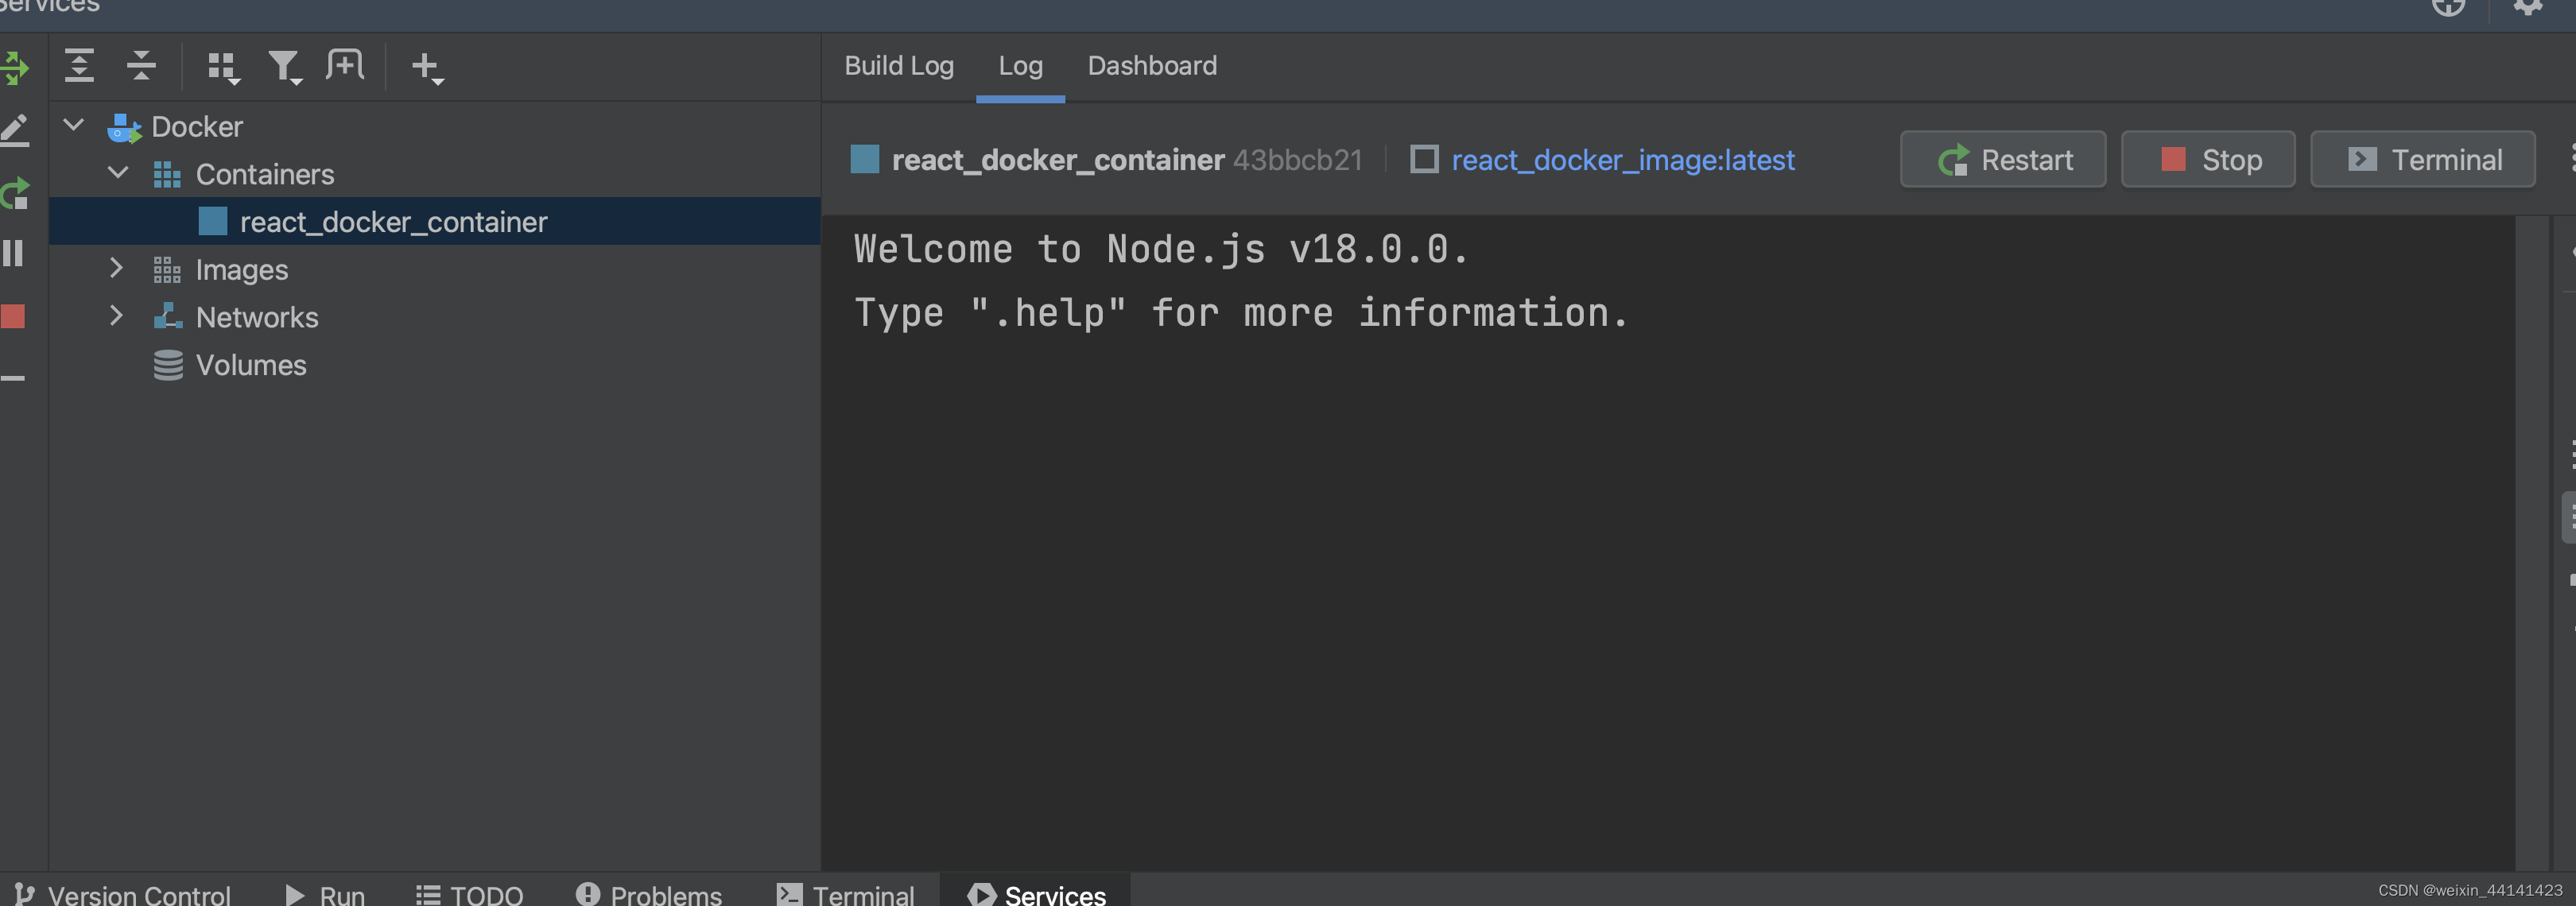Select the edit configuration pencil icon
Image resolution: width=2576 pixels, height=906 pixels.
(x=14, y=130)
